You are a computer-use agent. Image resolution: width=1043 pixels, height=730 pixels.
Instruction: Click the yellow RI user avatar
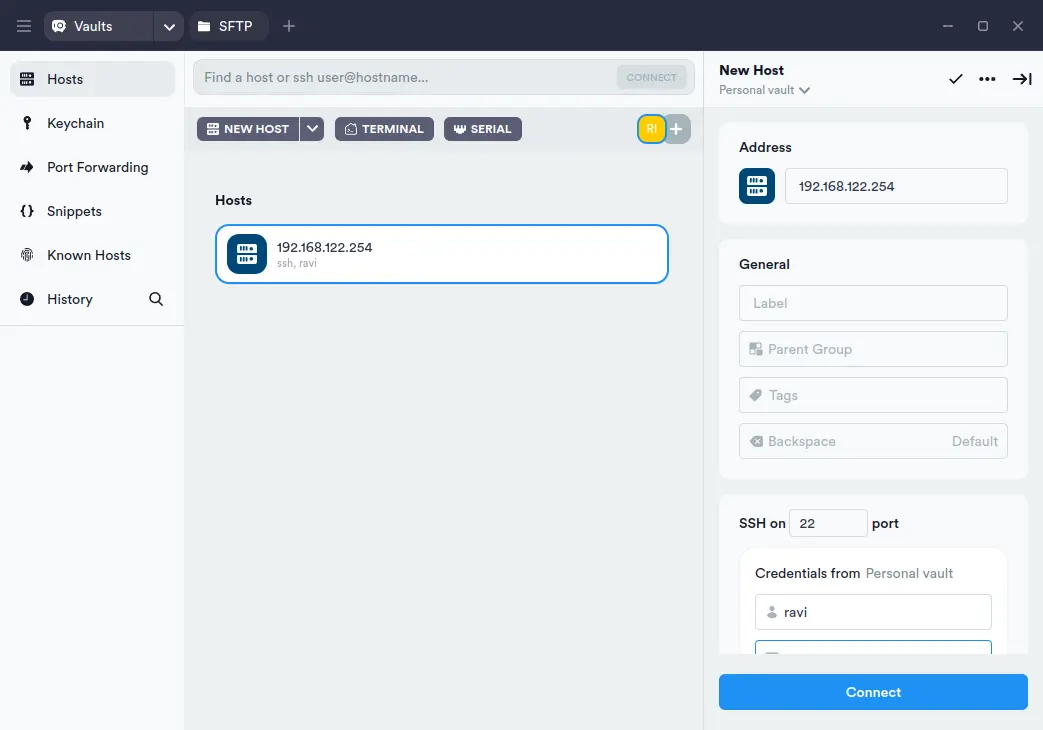651,129
